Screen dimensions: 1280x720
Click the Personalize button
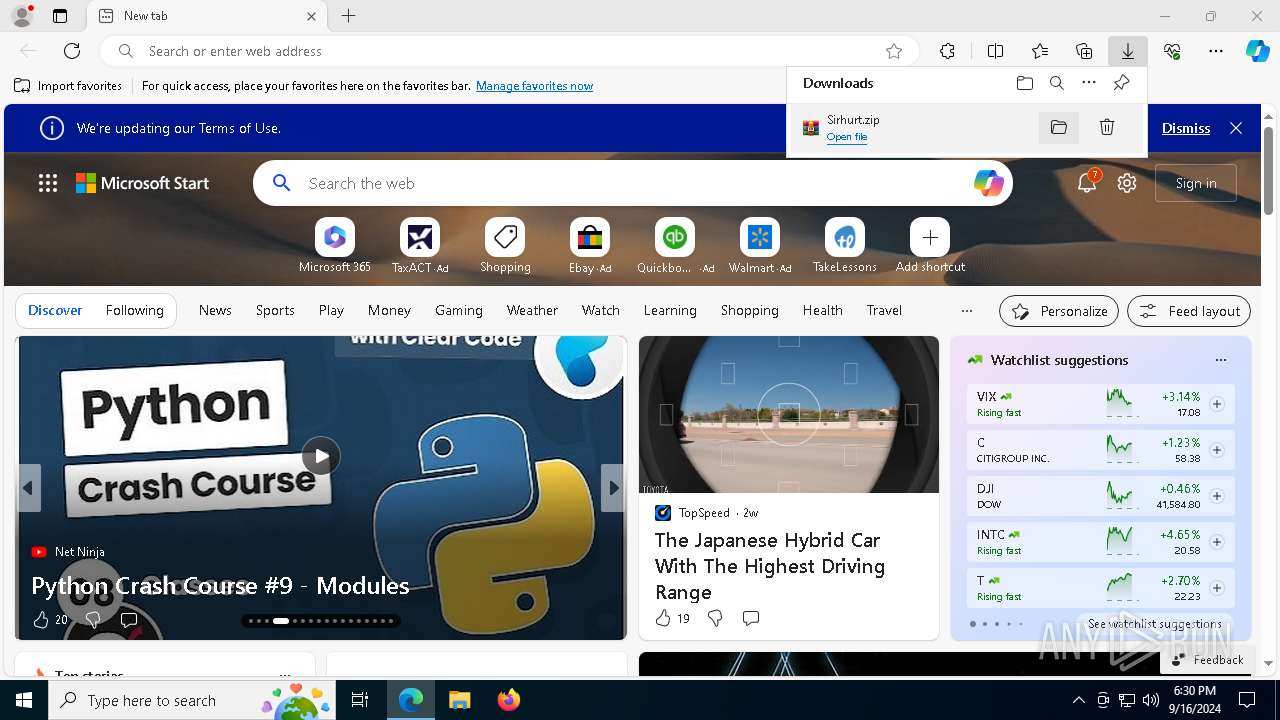[1059, 311]
